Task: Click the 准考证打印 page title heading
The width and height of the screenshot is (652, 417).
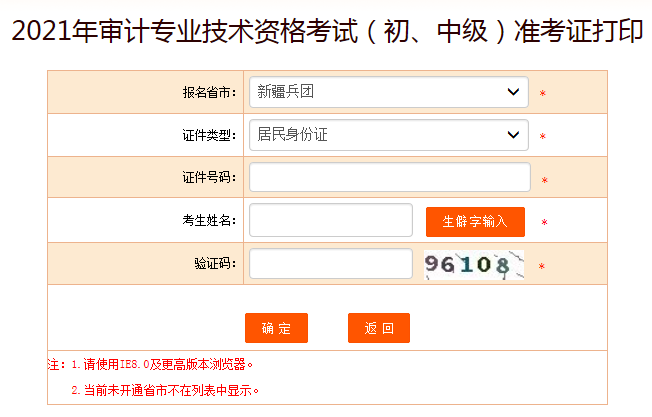Action: (x=326, y=31)
